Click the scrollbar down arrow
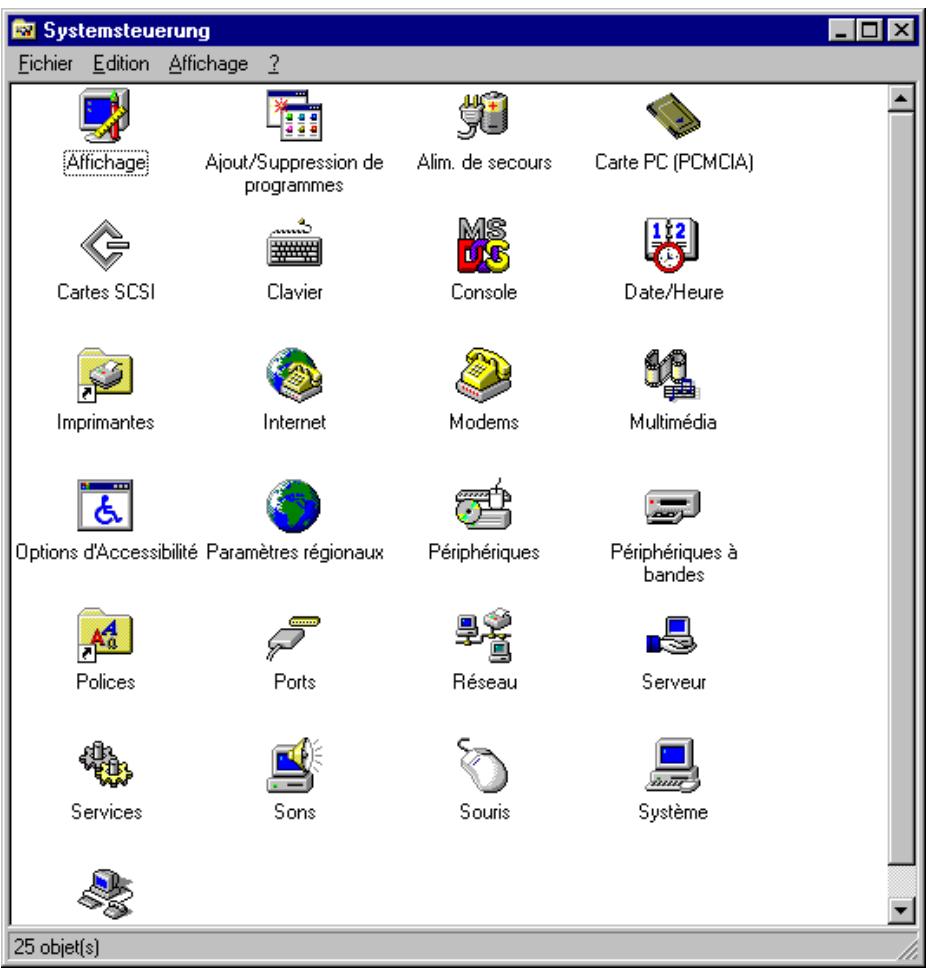 coord(901,910)
